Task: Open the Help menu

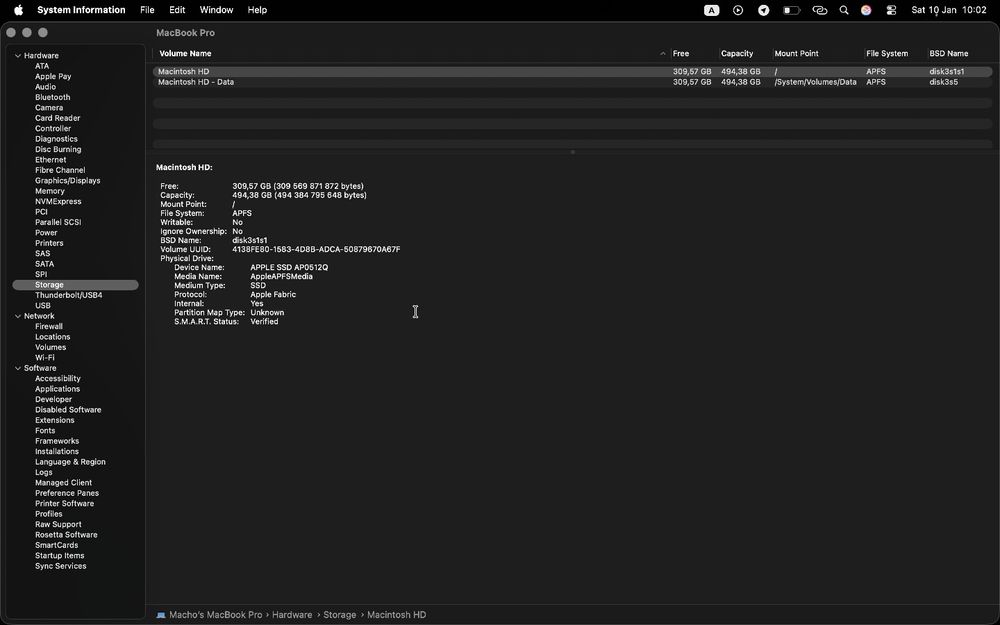Action: pos(257,10)
